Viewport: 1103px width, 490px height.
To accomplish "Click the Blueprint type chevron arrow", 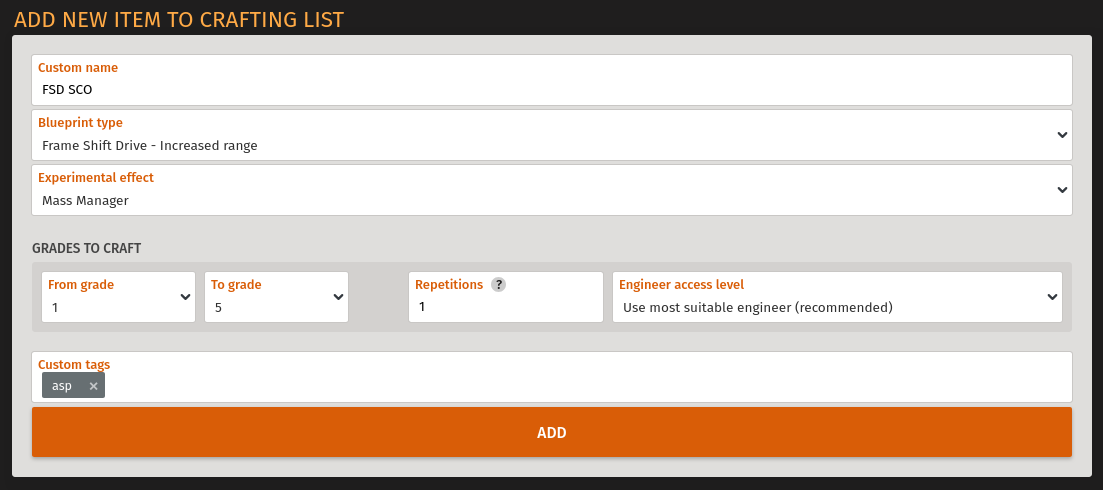I will [x=1062, y=135].
